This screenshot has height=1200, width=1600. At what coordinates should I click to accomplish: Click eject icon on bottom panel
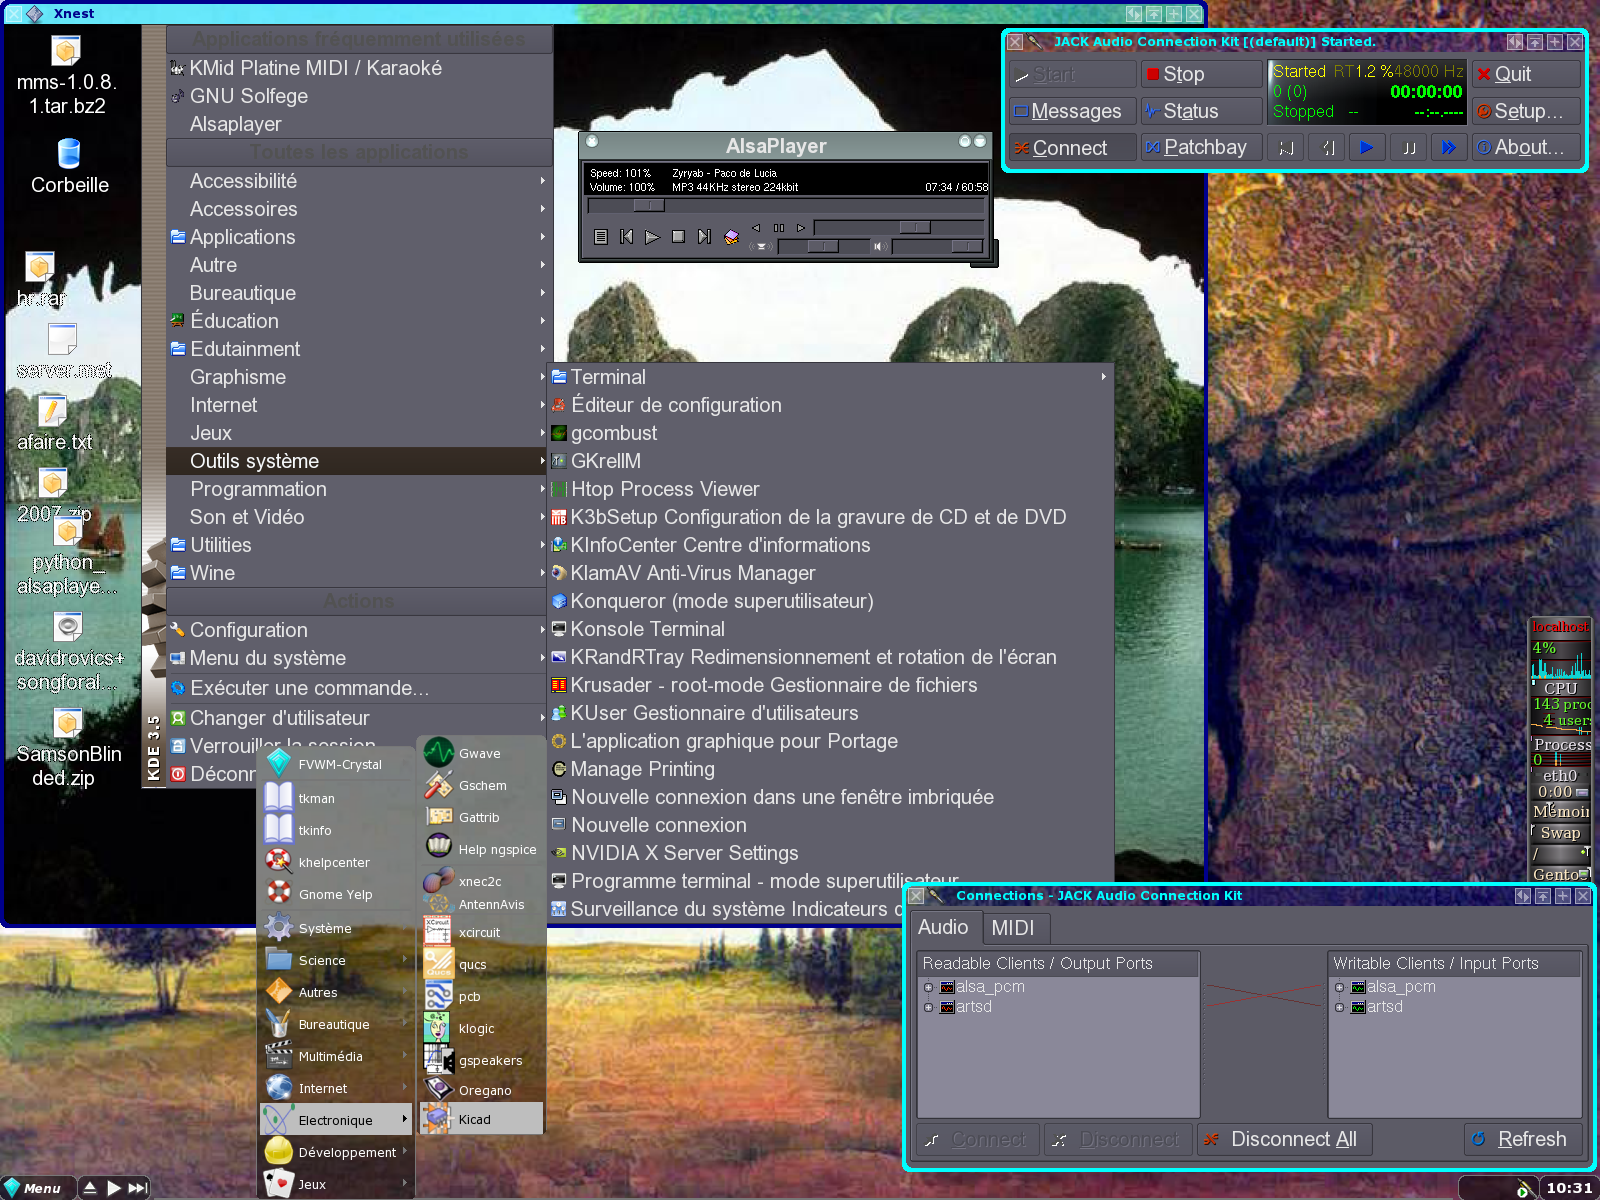(90, 1188)
